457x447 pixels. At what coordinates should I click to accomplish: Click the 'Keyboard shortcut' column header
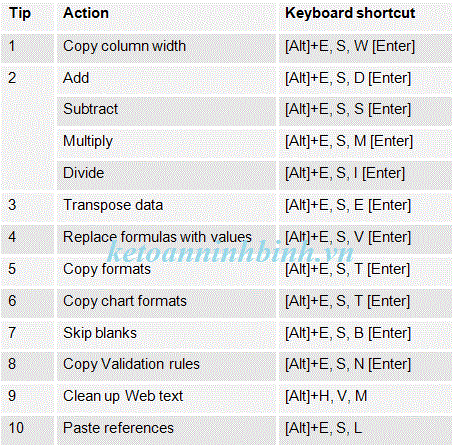coord(365,16)
